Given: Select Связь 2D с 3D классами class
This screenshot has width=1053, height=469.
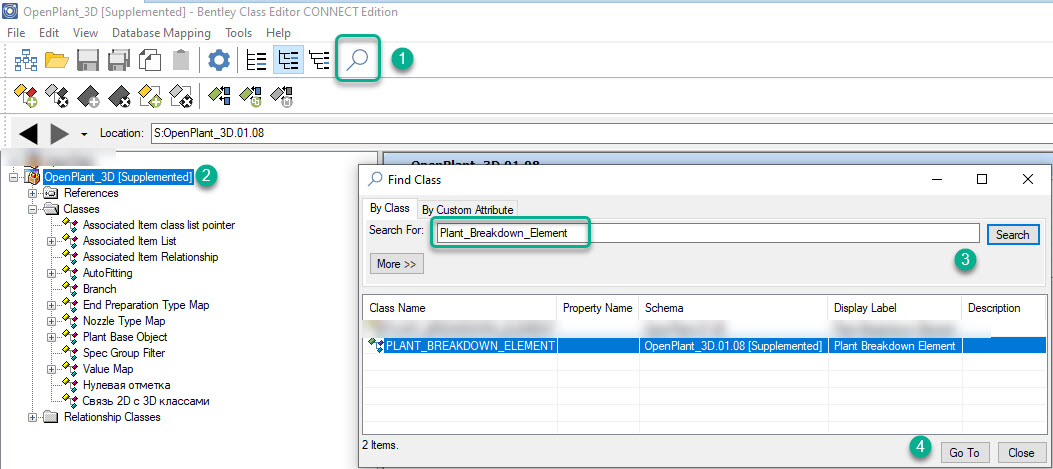Looking at the screenshot, I should (x=146, y=402).
